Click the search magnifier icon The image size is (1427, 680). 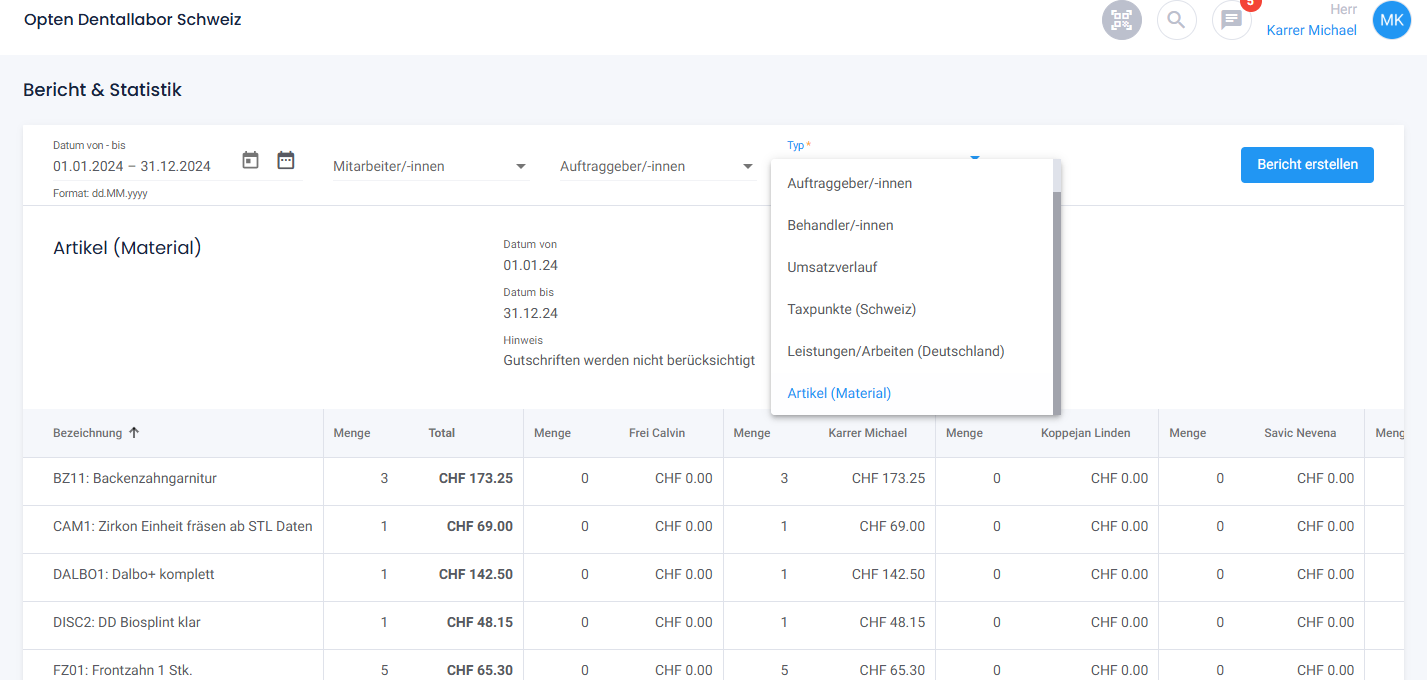coord(1176,20)
